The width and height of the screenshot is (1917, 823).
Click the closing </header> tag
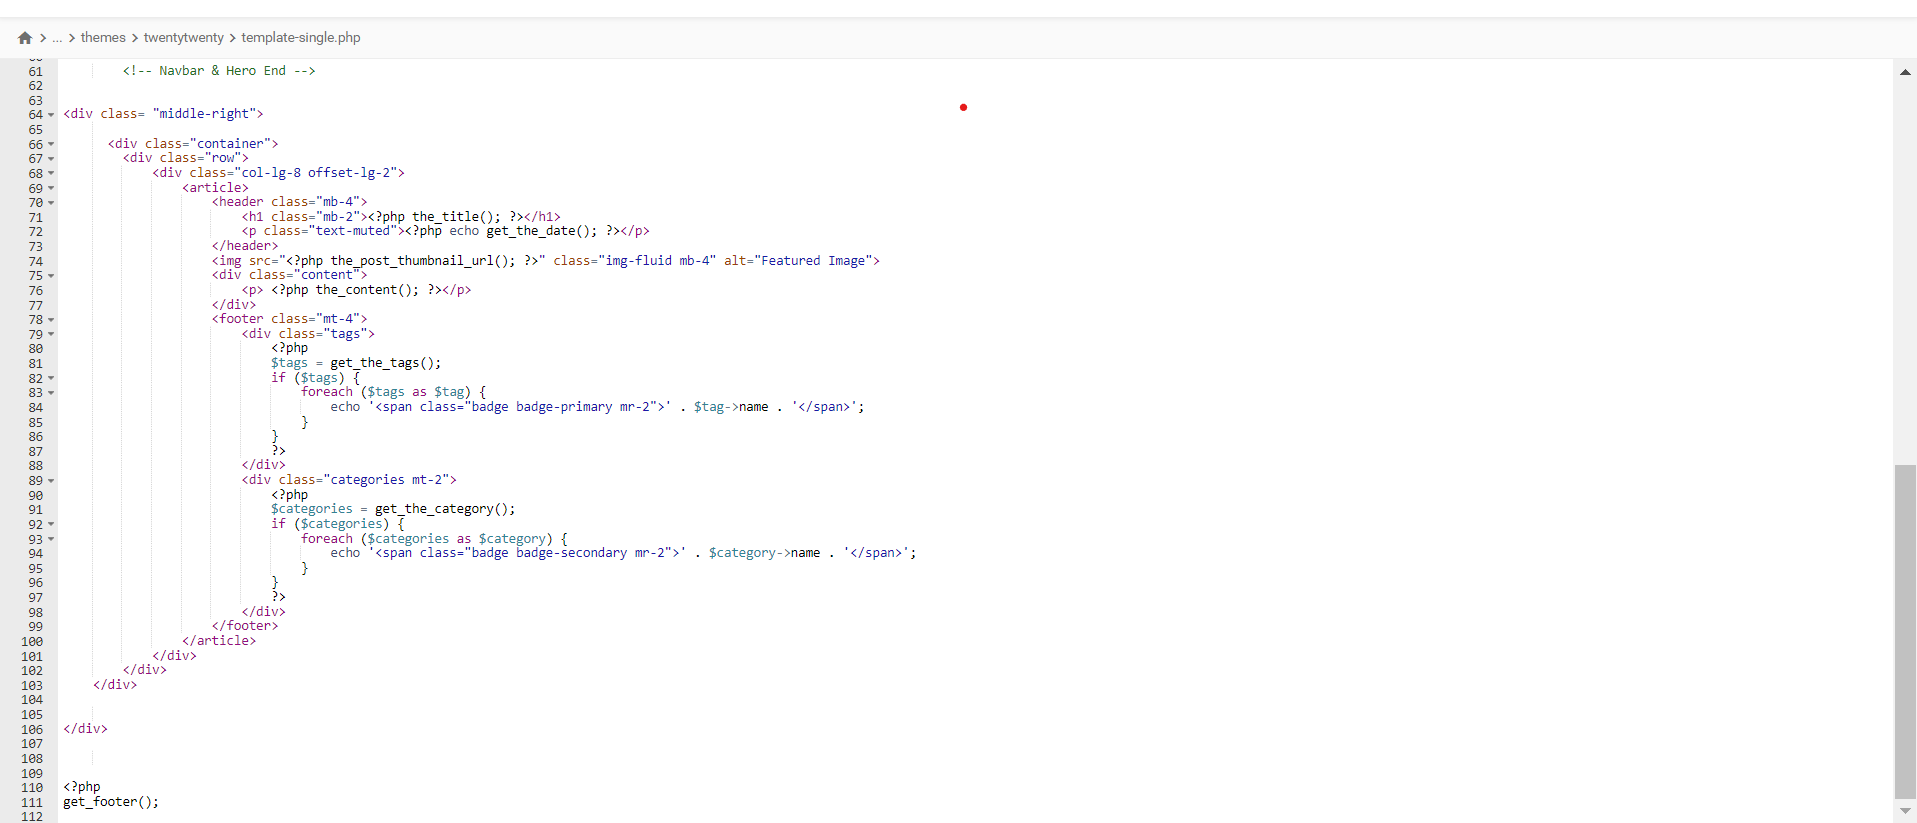pos(245,246)
